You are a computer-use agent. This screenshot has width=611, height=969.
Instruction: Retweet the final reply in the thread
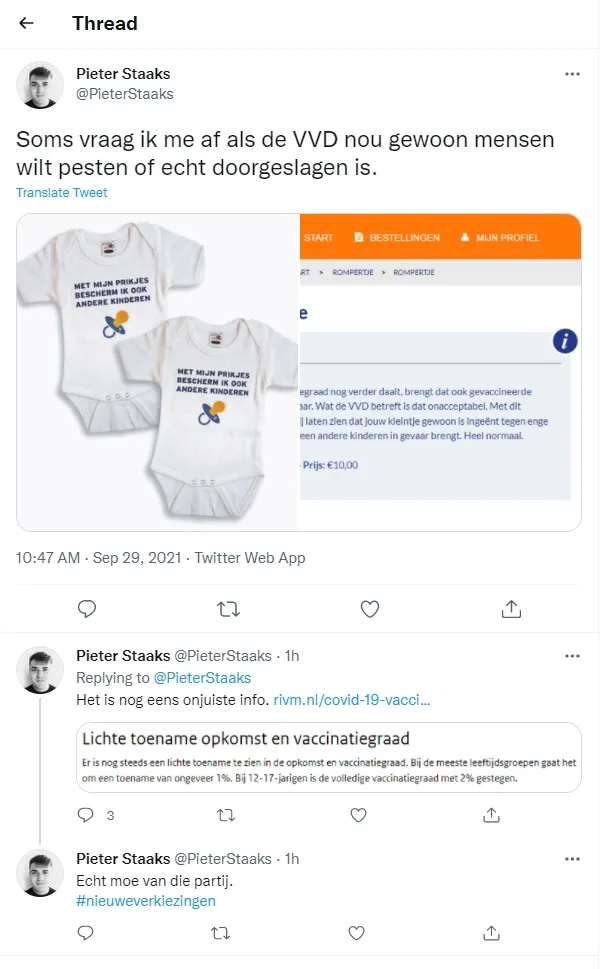[222, 932]
